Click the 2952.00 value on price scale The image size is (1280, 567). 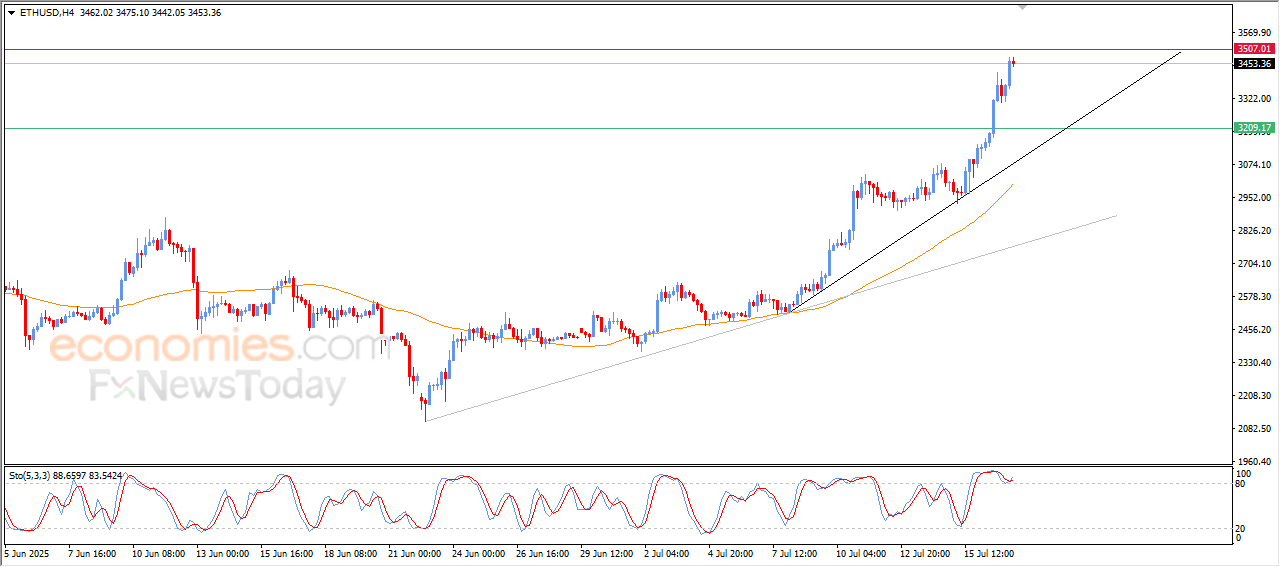[x=1254, y=198]
